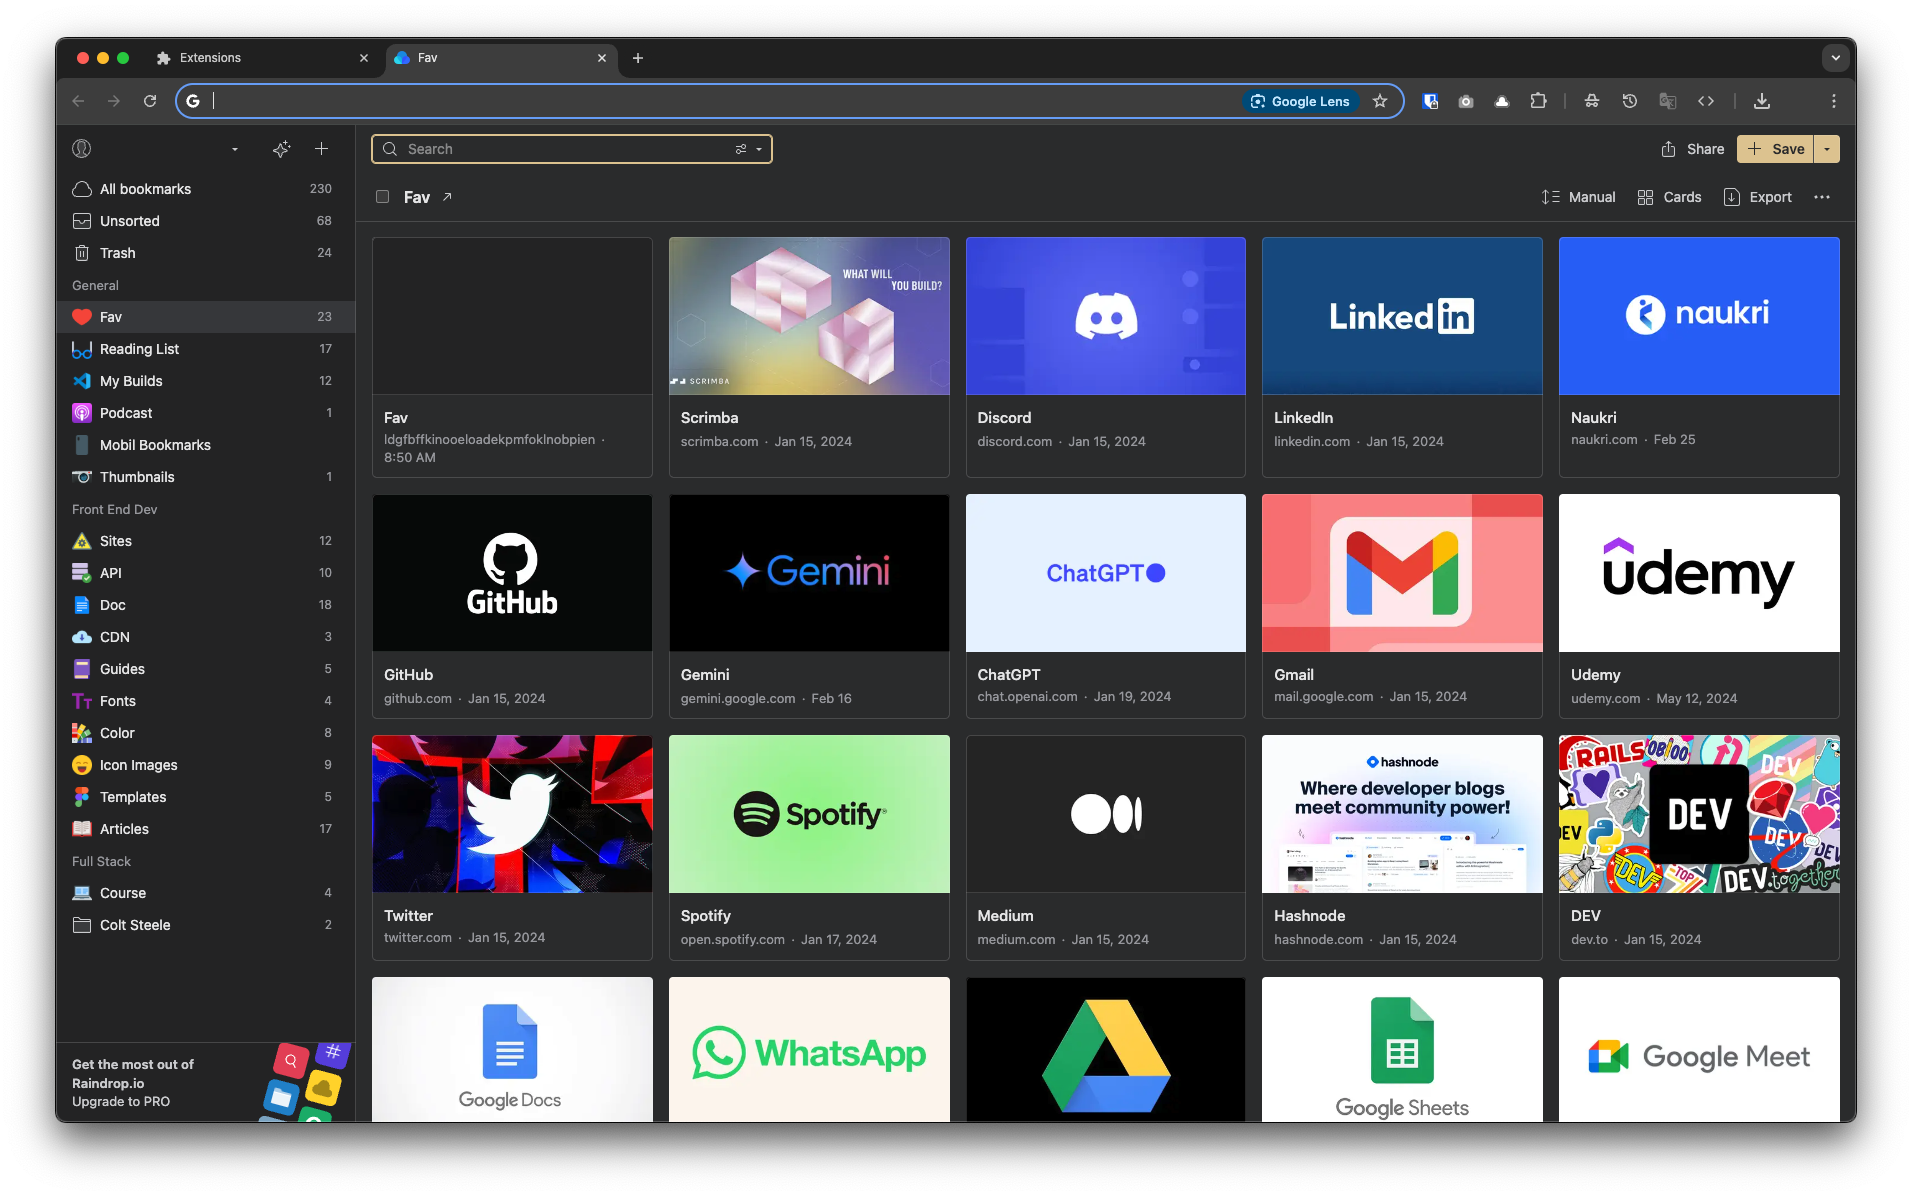Image resolution: width=1912 pixels, height=1196 pixels.
Task: Open the Doc collection
Action: tap(205, 605)
